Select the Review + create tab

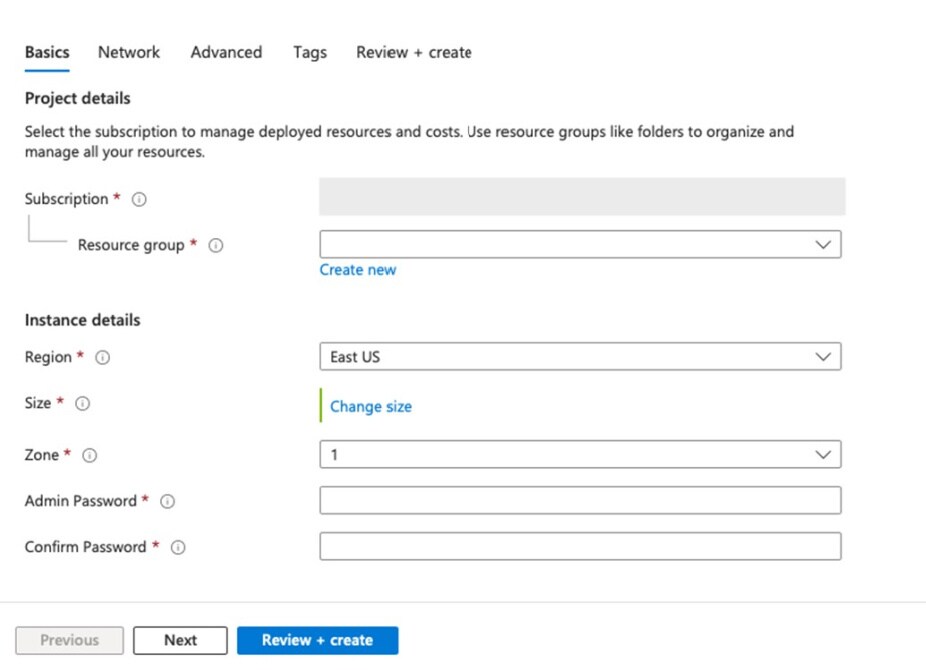413,52
